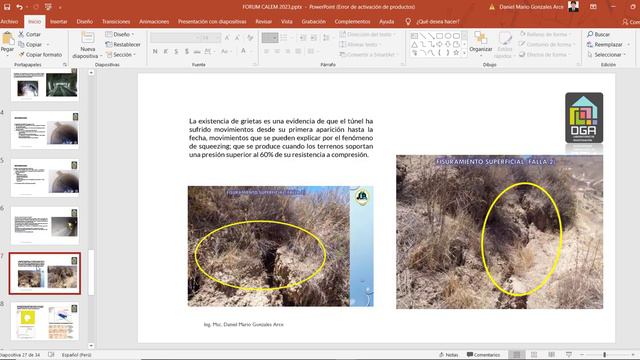Click thumbnail pane scroll up arrow
Viewport: 640px width, 360px height.
(x=91, y=73)
